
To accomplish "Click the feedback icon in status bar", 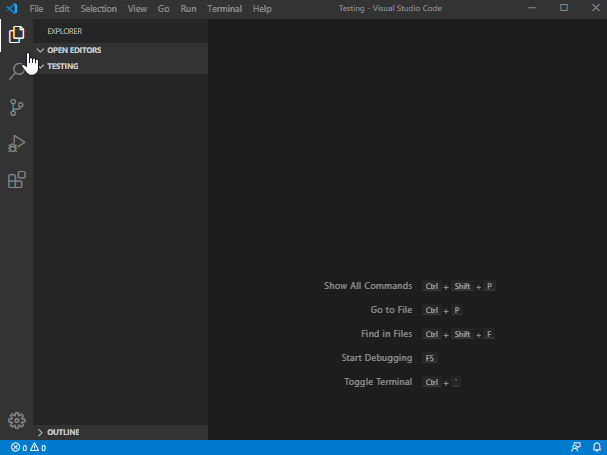I will pos(576,447).
